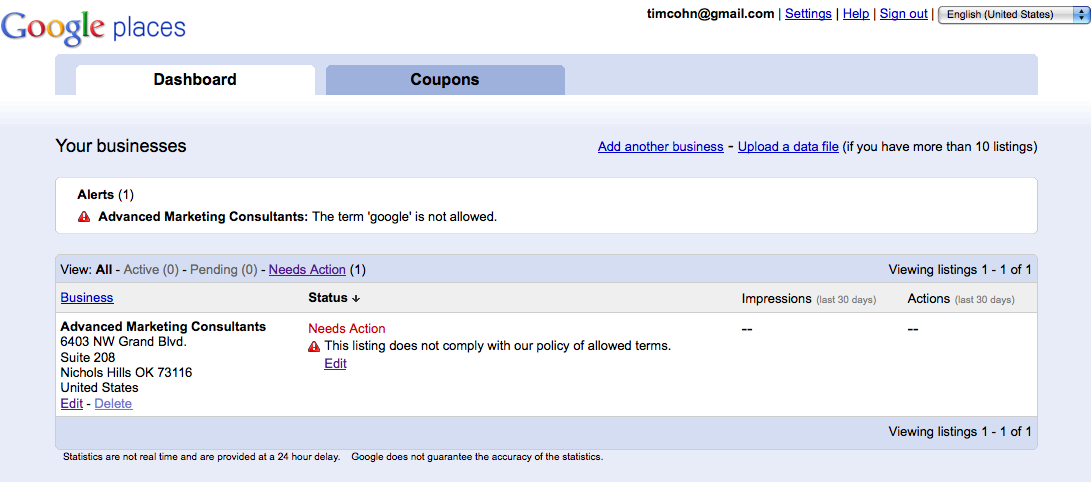The height and width of the screenshot is (482, 1091).
Task: Click the Actions column header
Action: 929,299
